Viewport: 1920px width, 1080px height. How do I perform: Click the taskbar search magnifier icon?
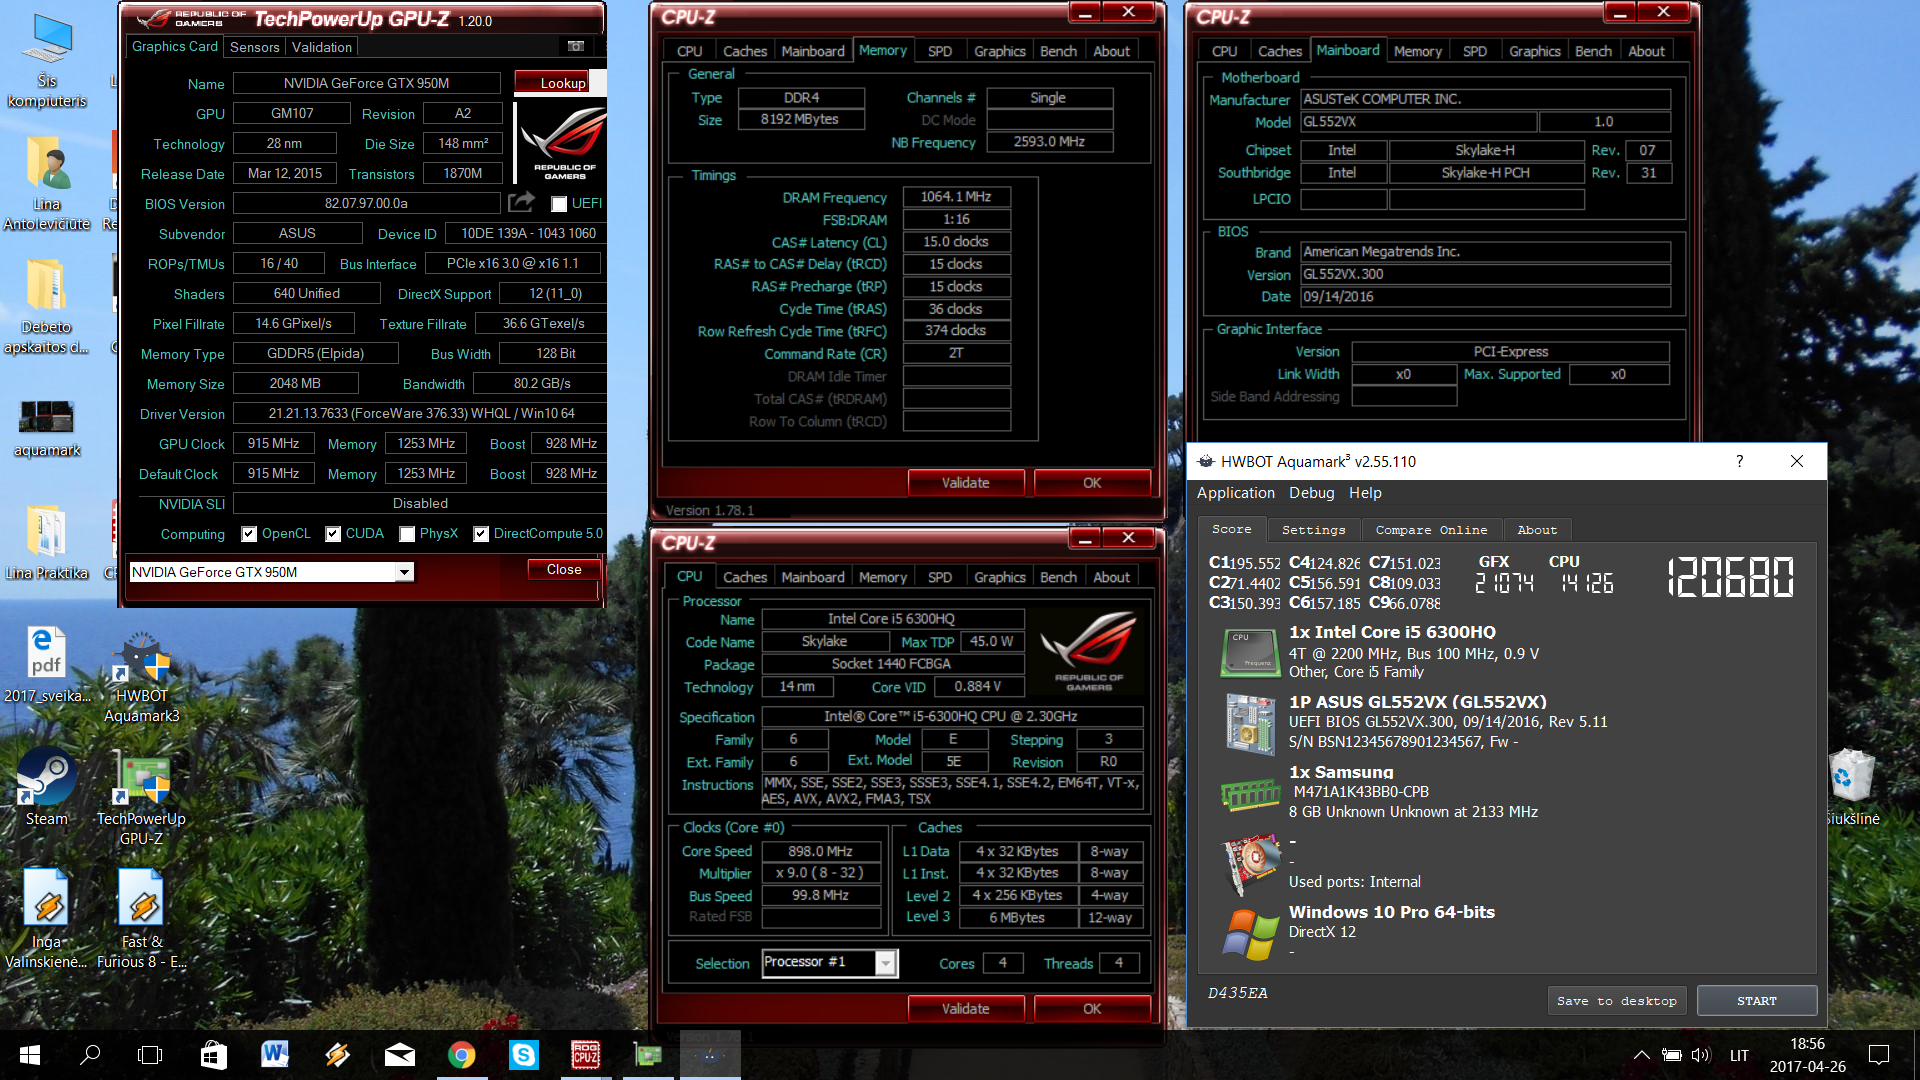(90, 1055)
